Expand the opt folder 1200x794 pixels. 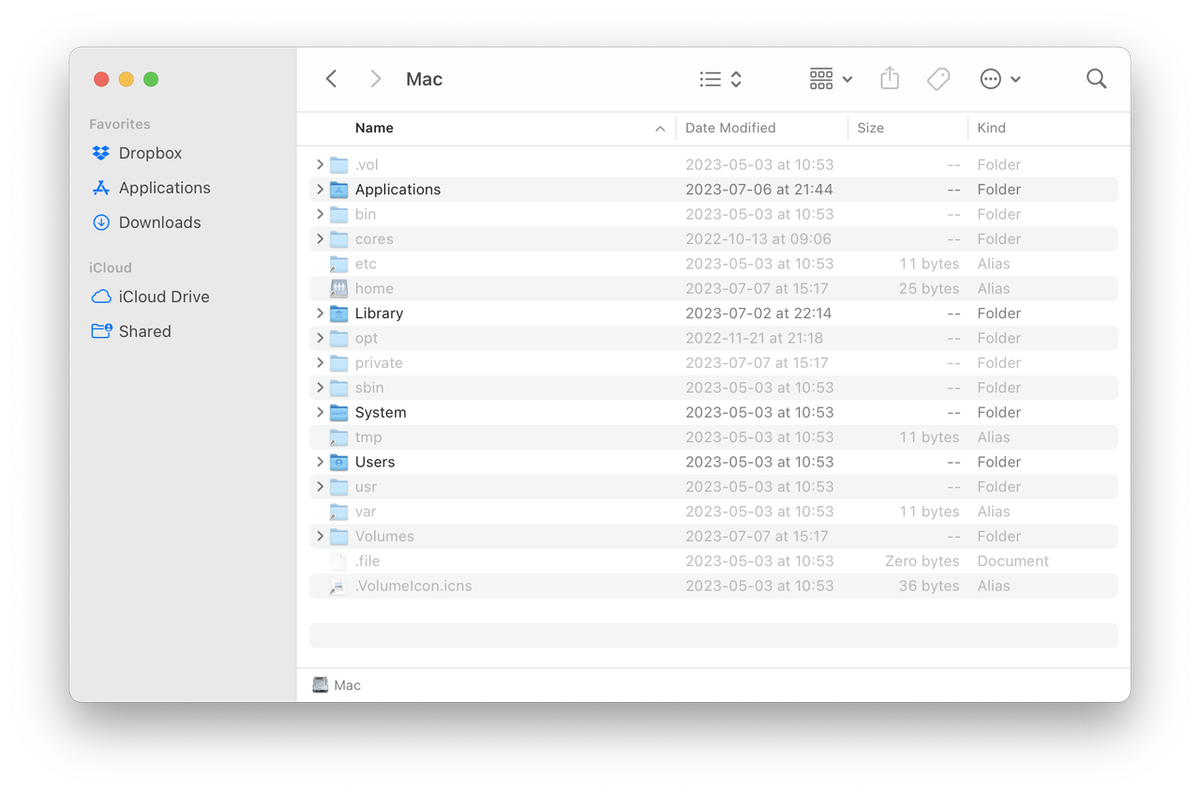[320, 338]
